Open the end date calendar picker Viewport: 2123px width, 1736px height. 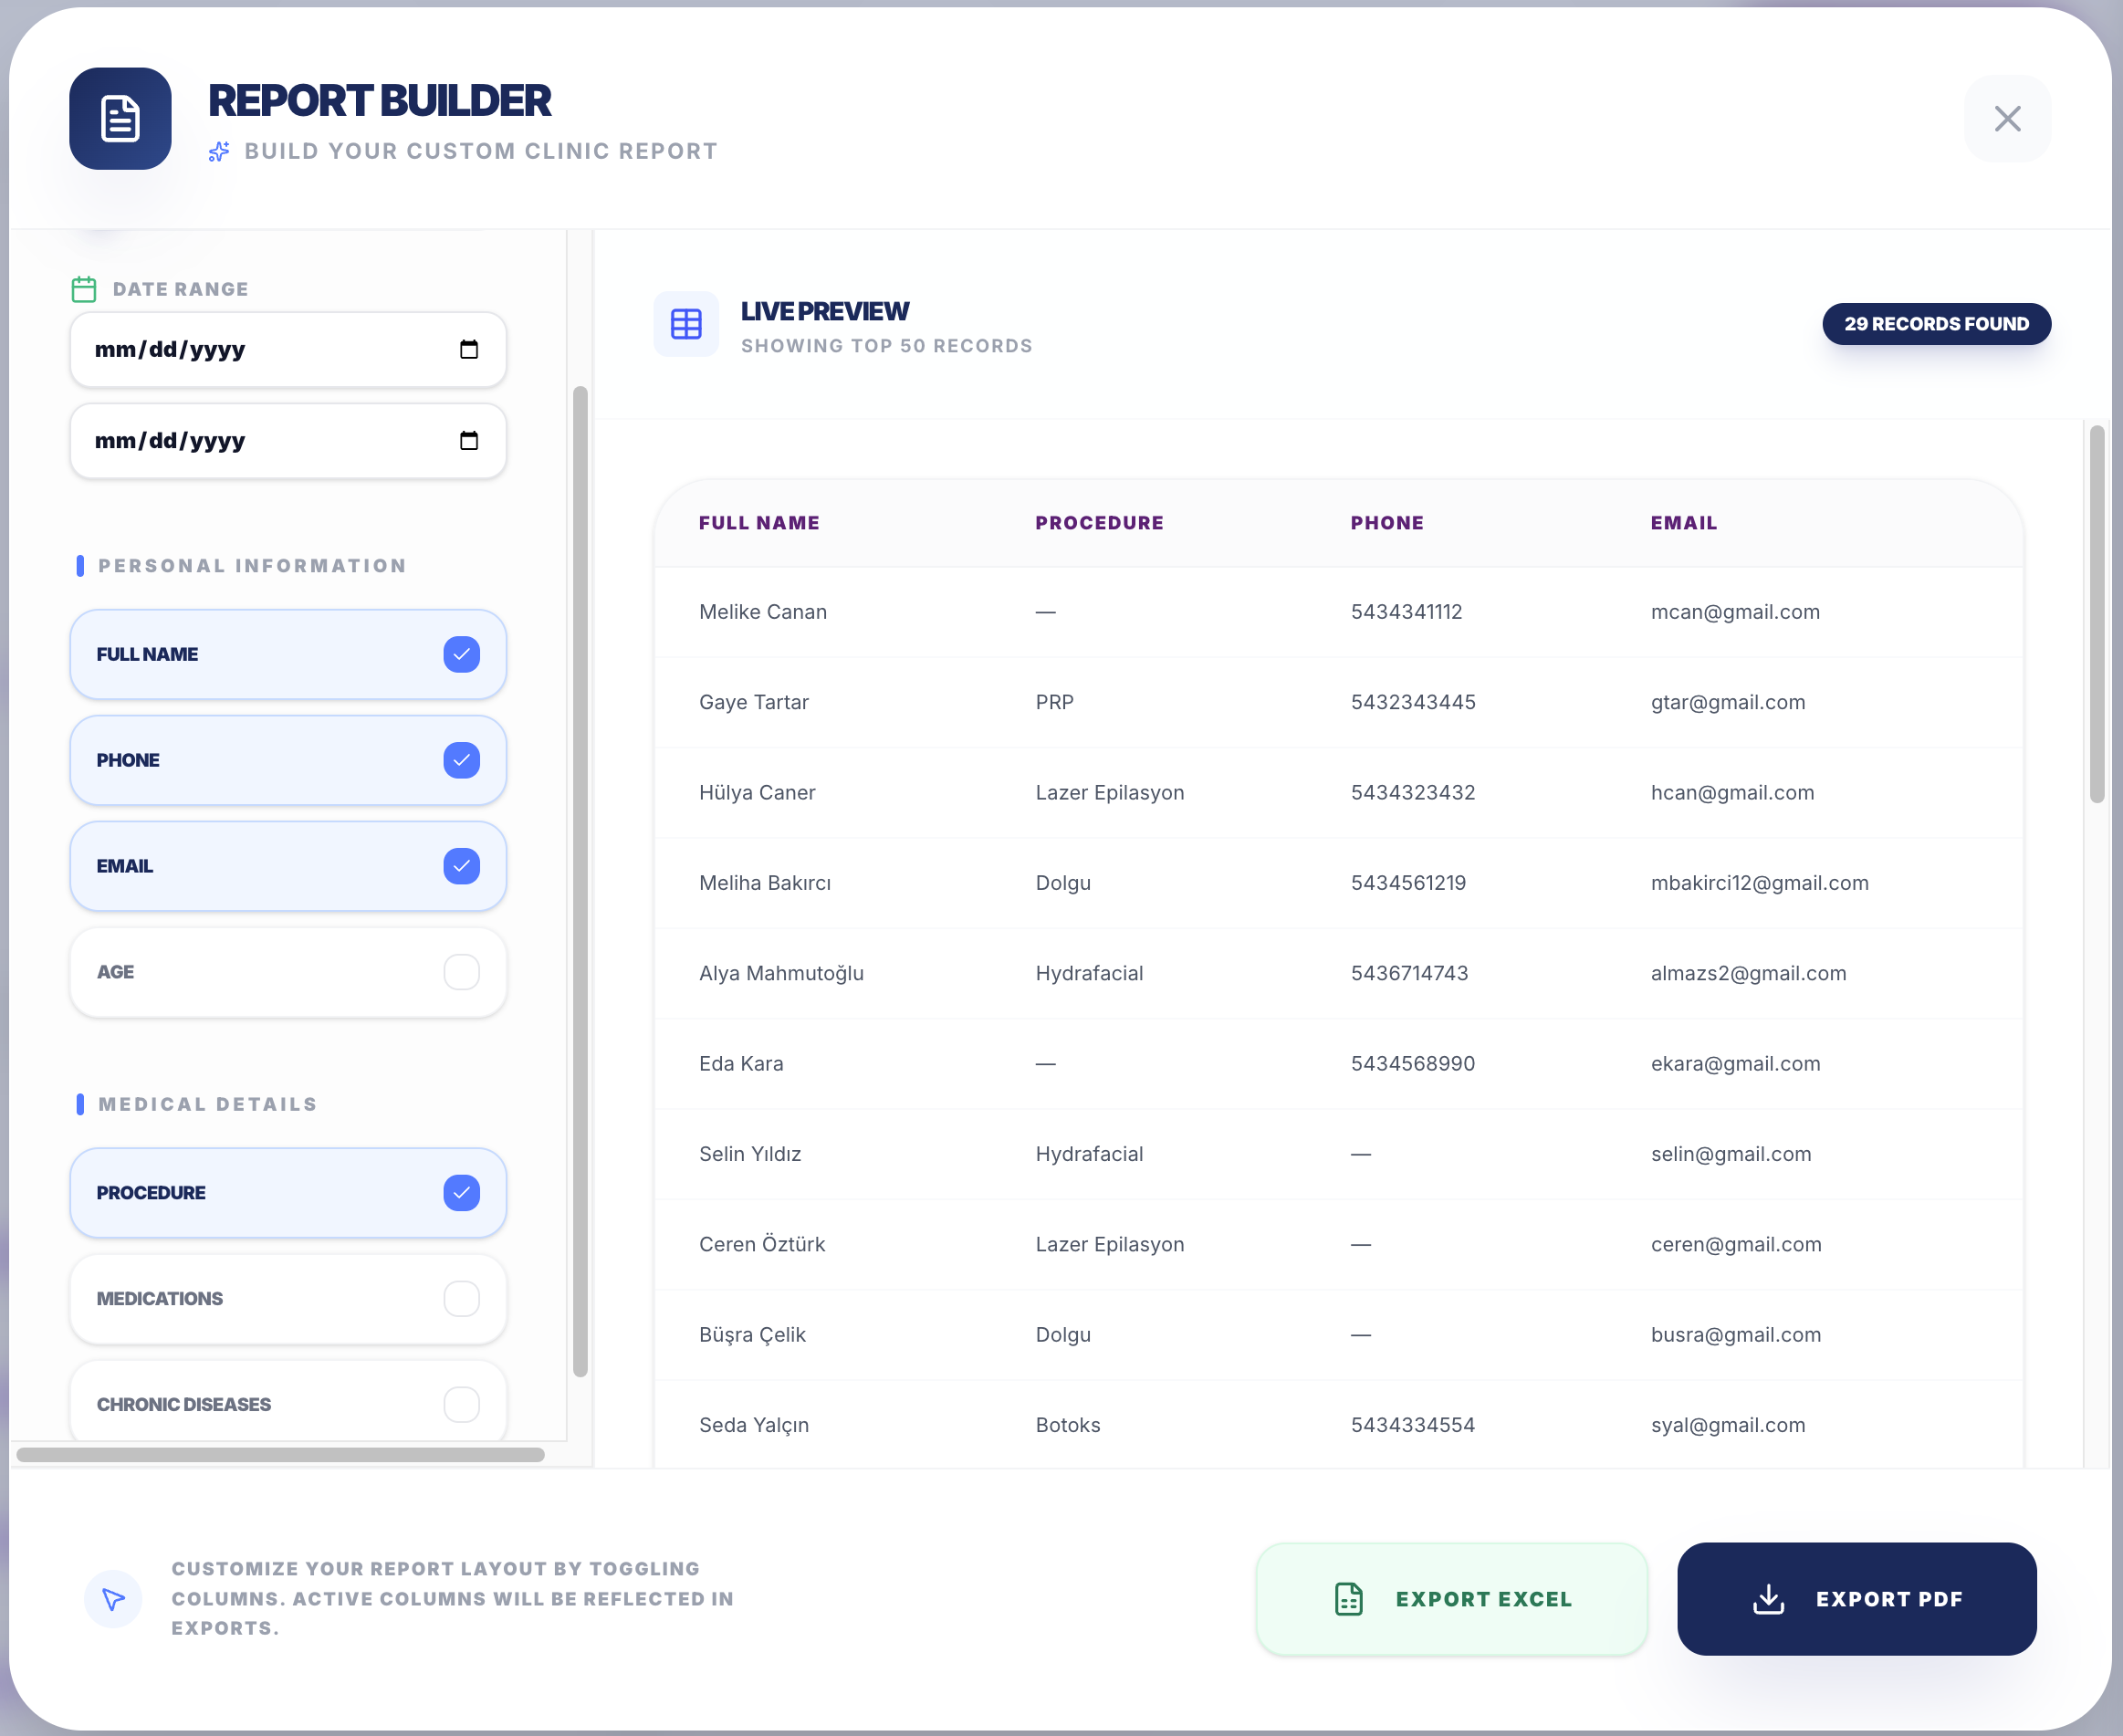coord(469,440)
